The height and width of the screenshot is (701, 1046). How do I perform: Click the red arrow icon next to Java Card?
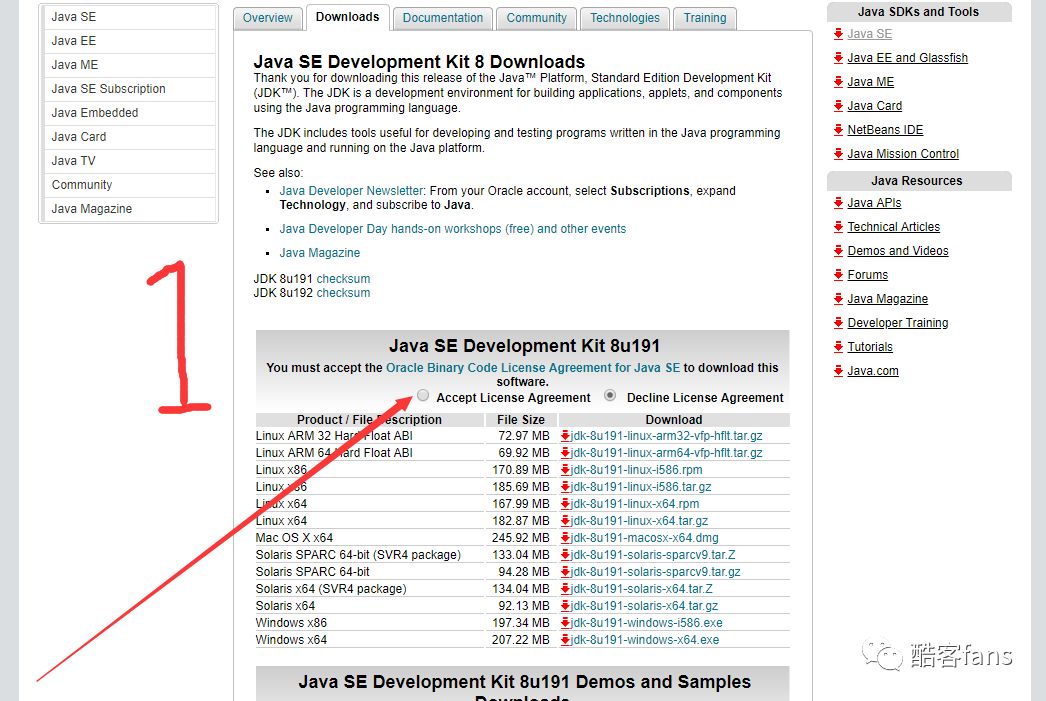pyautogui.click(x=839, y=106)
